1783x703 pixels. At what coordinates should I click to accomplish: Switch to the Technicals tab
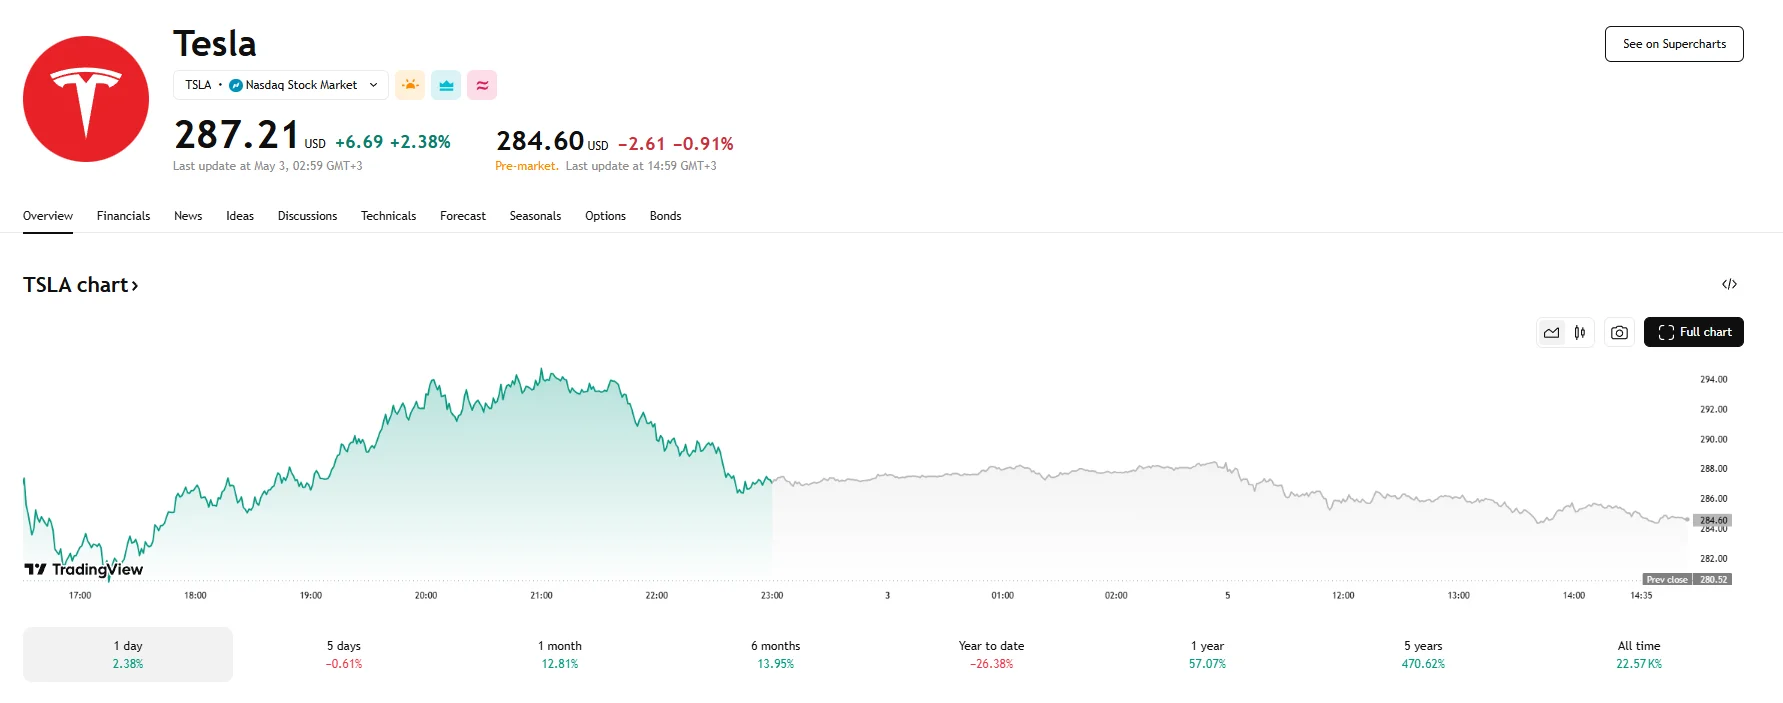(388, 216)
